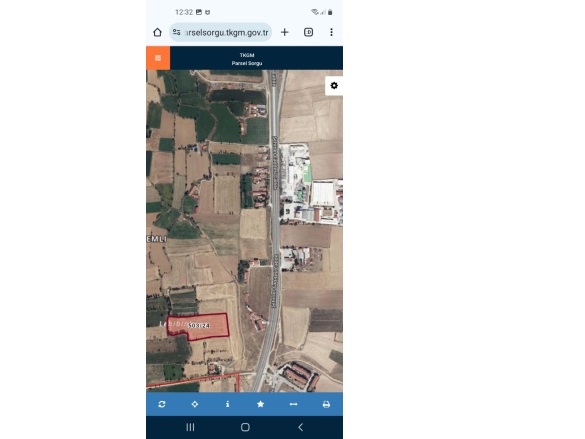Locate my position with crosshair icon
Viewport: 585px width, 439px height.
195,404
